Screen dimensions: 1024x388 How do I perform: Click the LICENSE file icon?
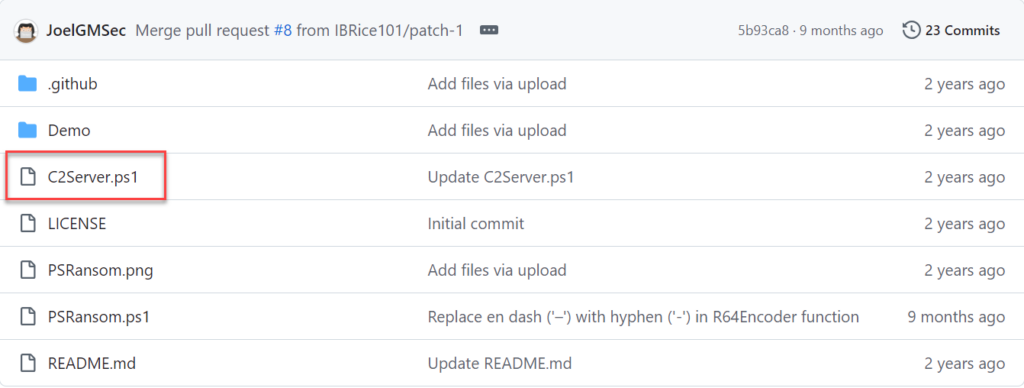[x=27, y=223]
